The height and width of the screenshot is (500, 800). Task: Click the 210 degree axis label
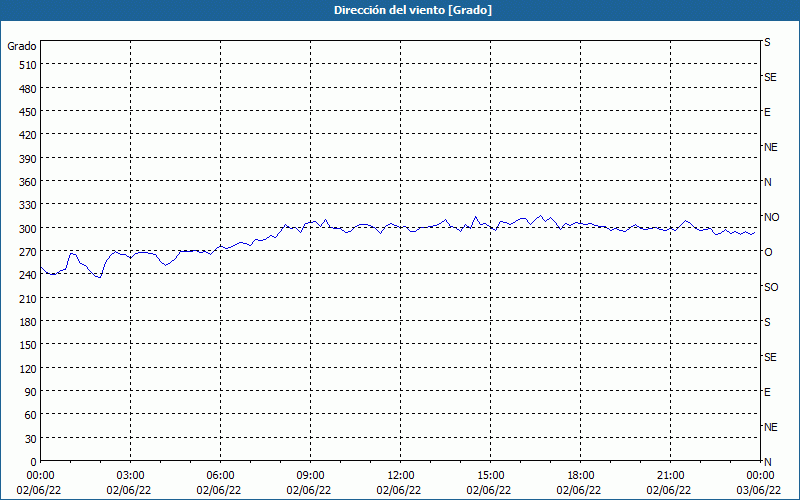(28, 298)
